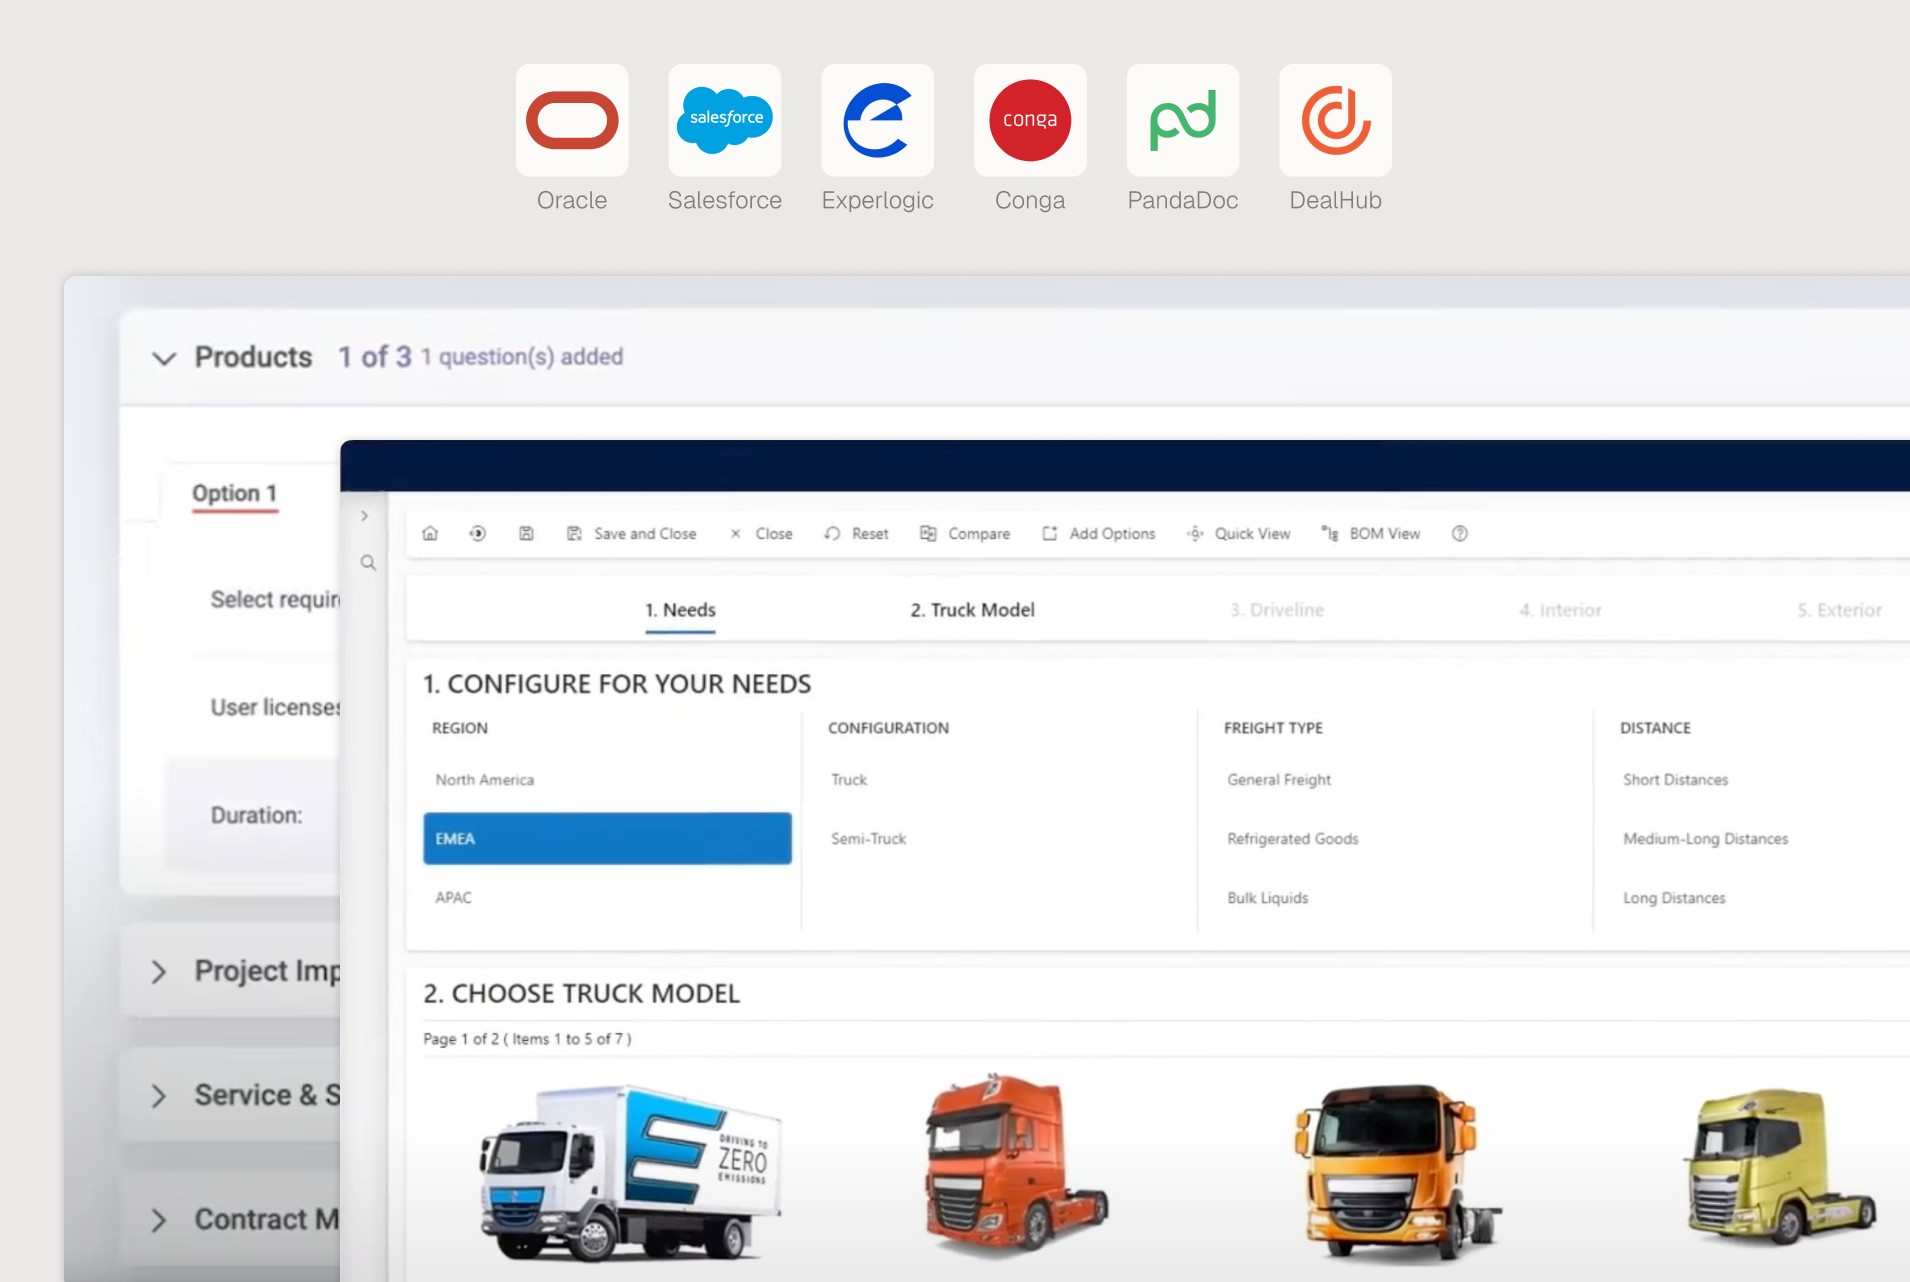
Task: Click the DealHub logo icon
Action: (x=1336, y=120)
